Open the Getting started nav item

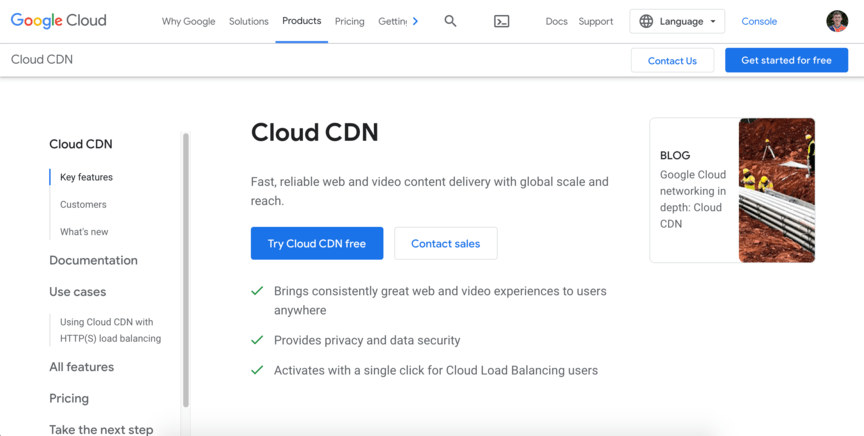tap(392, 21)
